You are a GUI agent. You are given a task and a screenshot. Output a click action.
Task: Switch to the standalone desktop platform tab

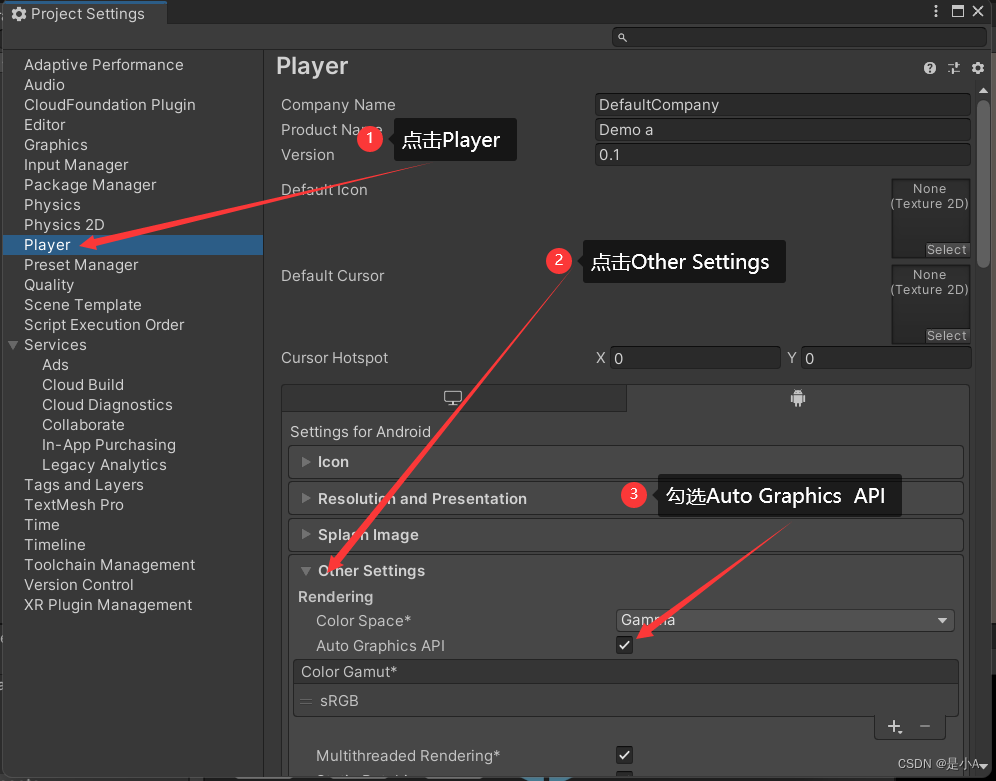pos(453,398)
